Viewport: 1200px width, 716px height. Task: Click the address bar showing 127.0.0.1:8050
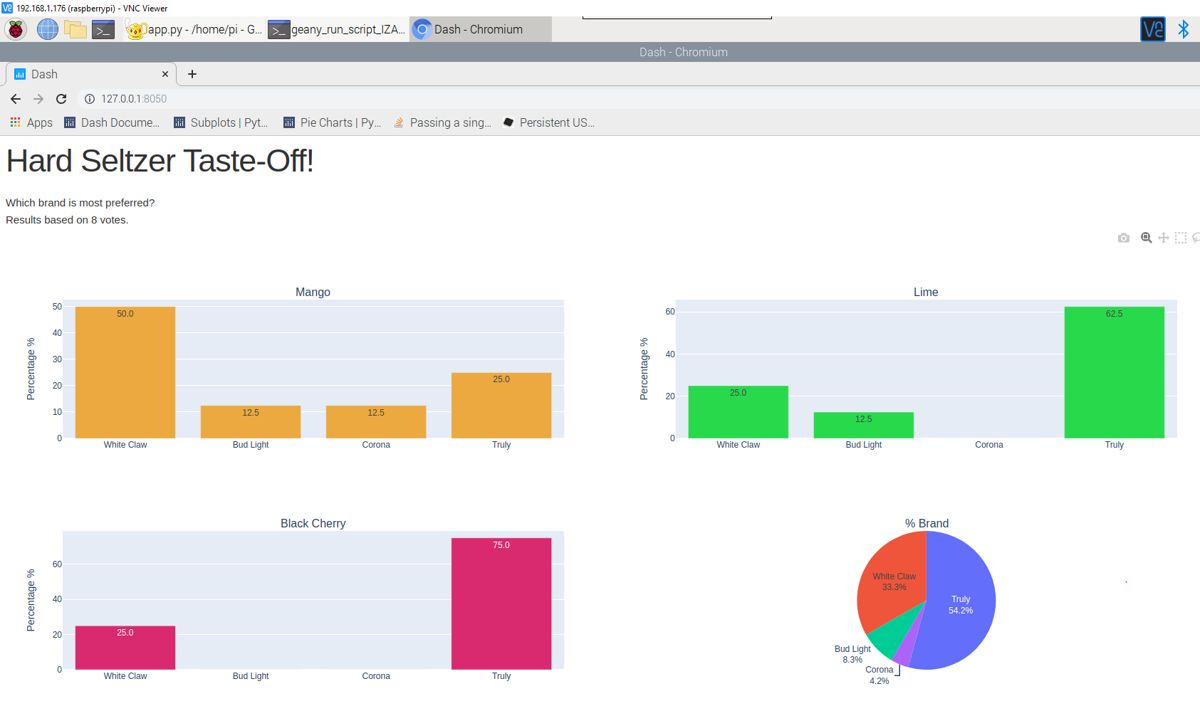(x=600, y=99)
